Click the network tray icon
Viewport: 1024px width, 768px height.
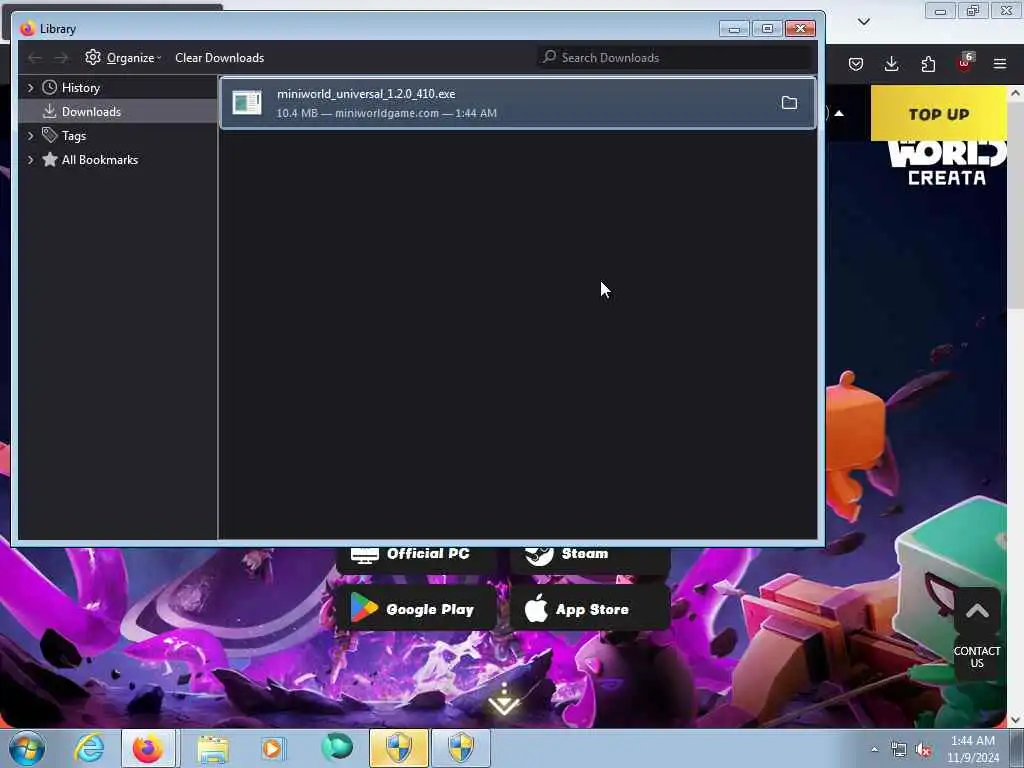[x=899, y=750]
